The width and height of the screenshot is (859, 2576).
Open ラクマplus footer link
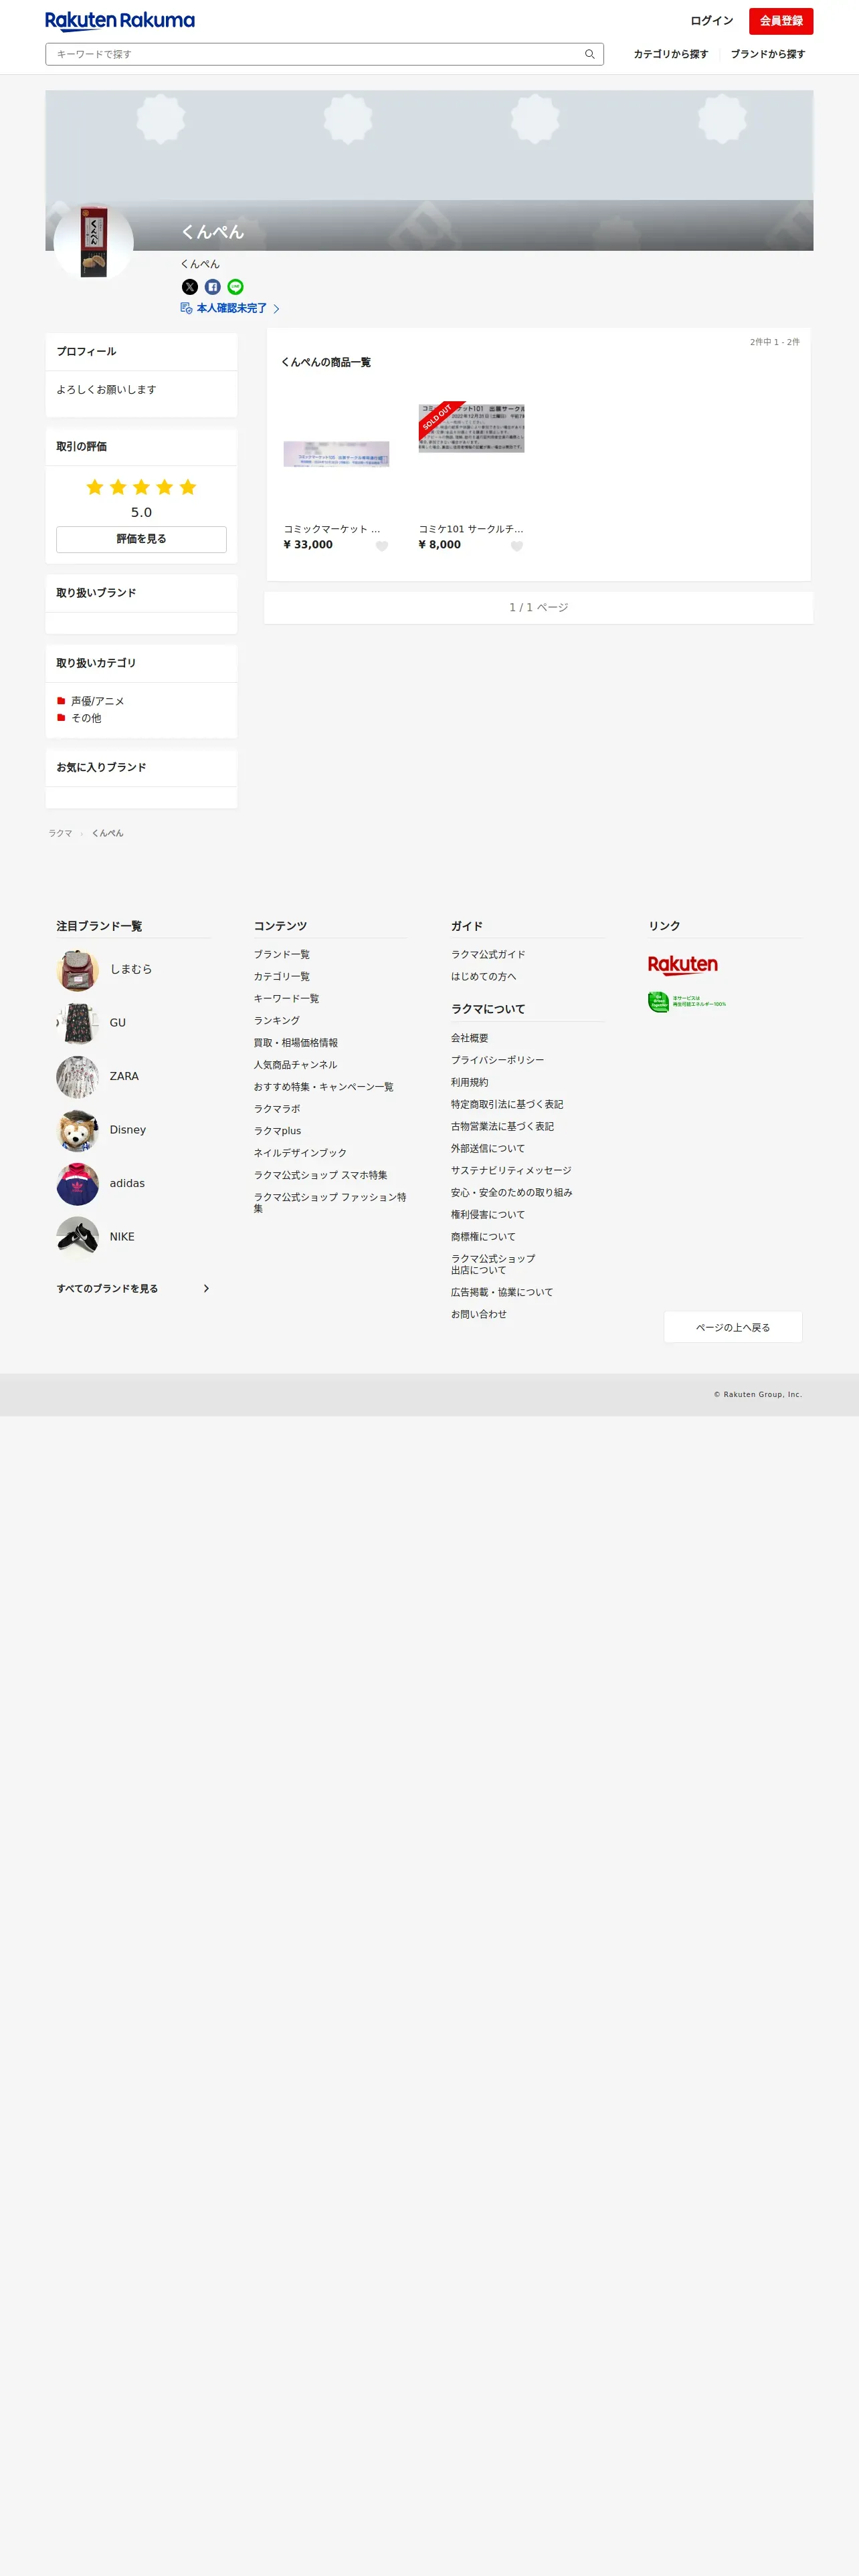point(277,1130)
